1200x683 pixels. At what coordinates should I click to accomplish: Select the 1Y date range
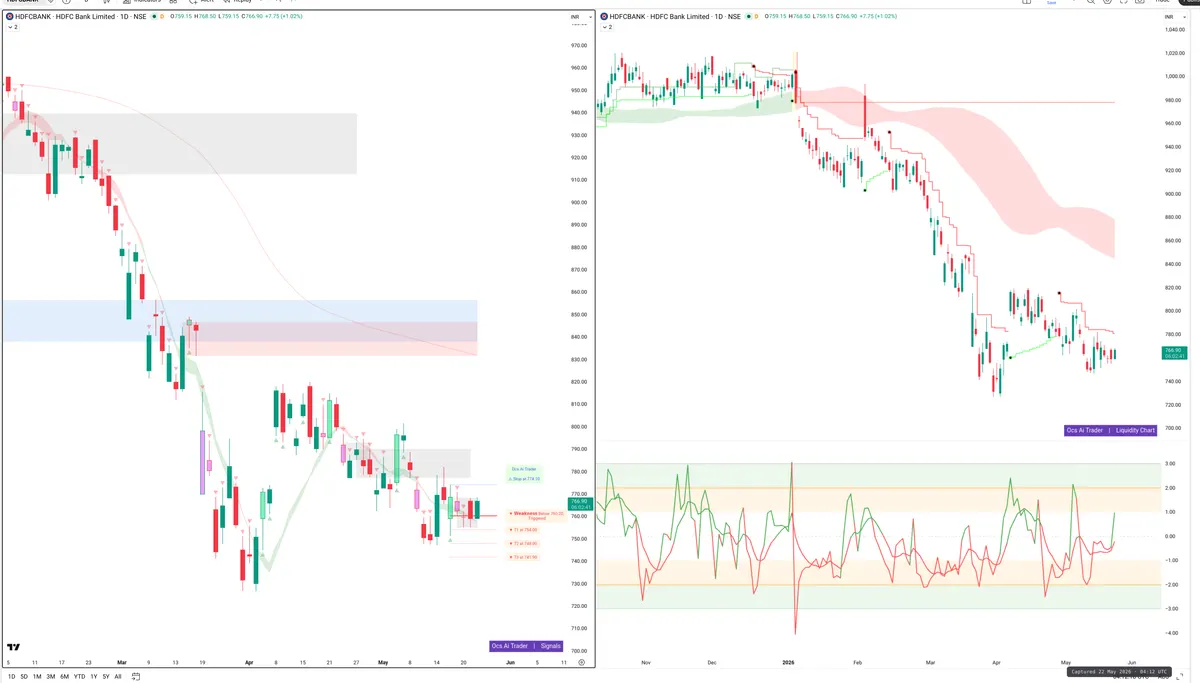pos(94,677)
